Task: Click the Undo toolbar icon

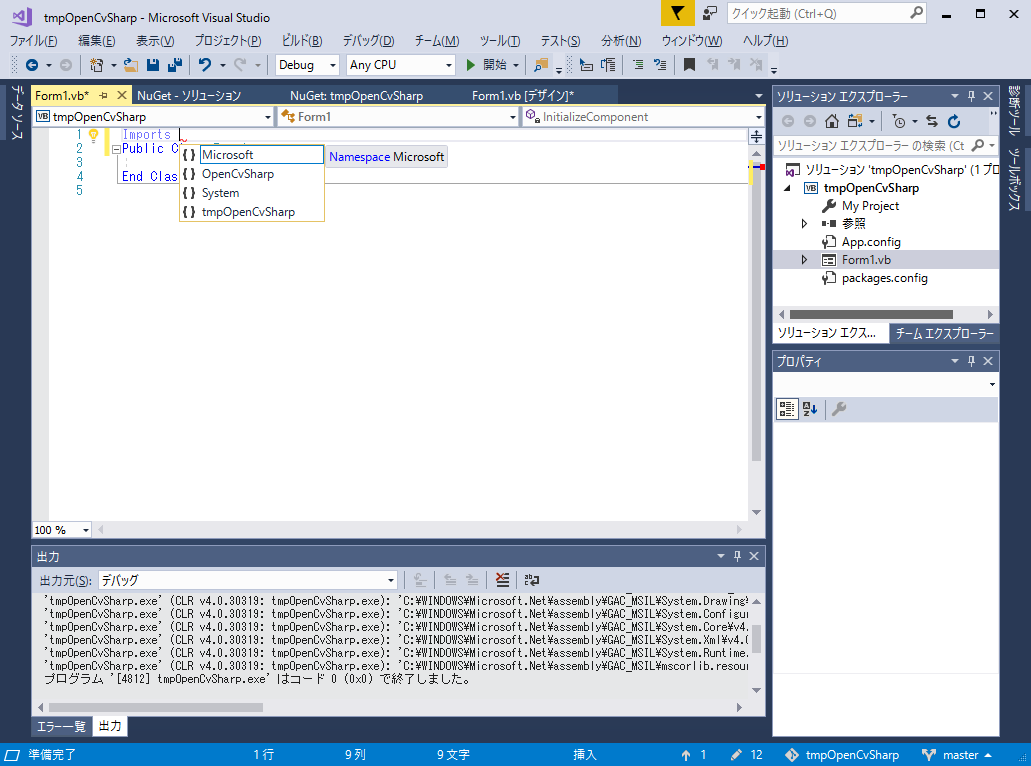Action: (205, 64)
